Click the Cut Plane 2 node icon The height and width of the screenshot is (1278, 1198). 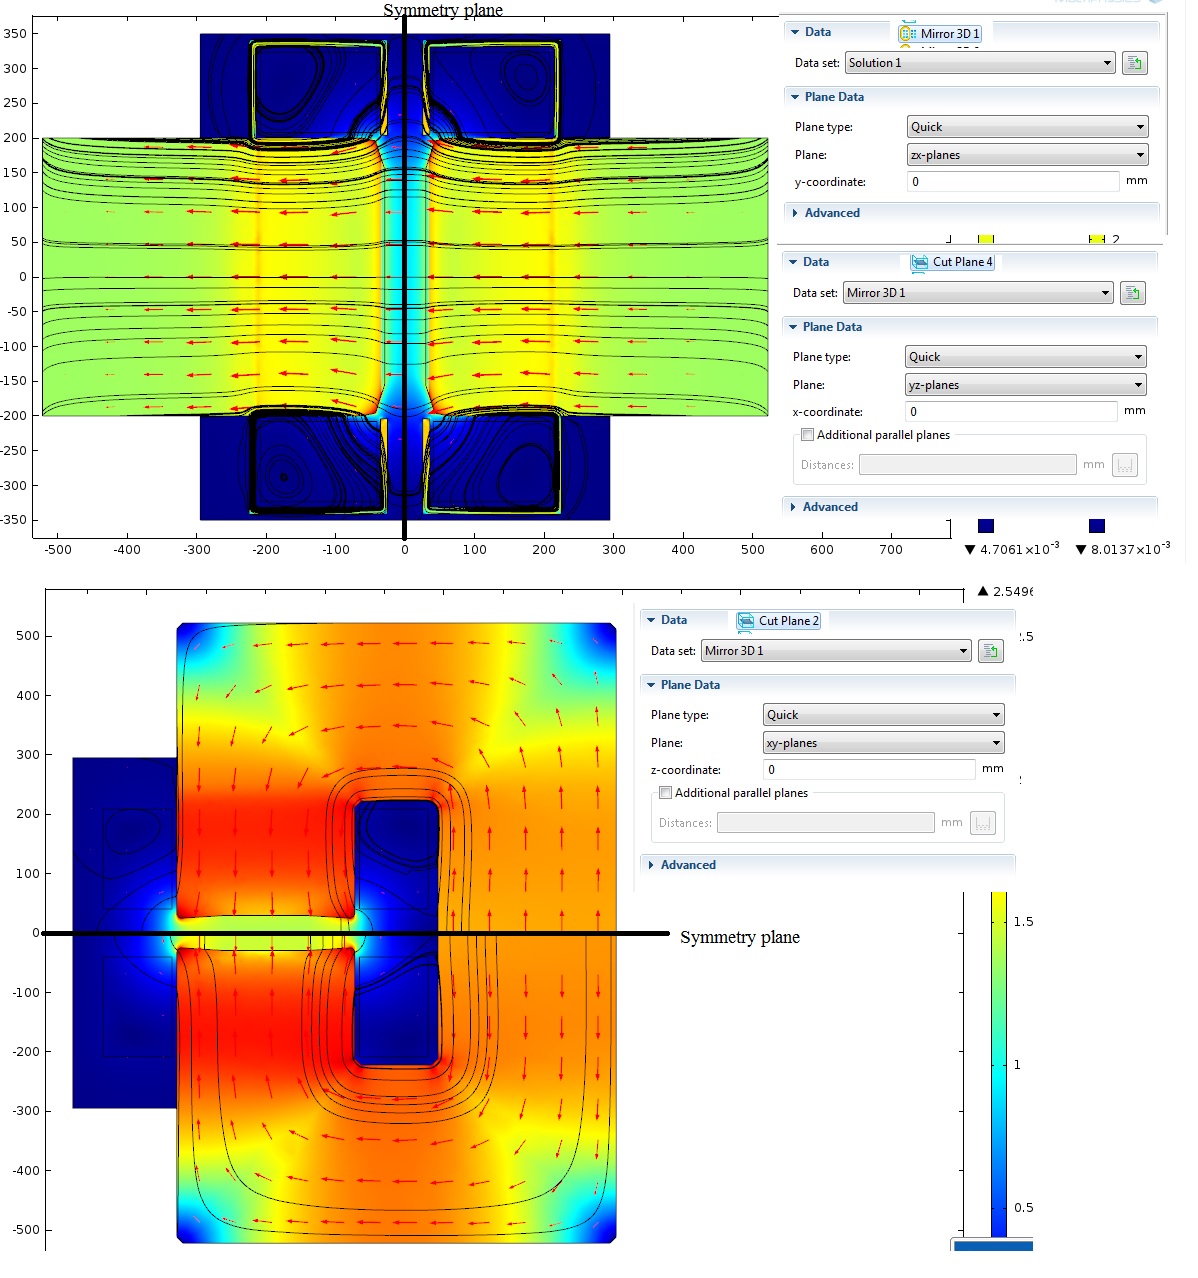[746, 621]
